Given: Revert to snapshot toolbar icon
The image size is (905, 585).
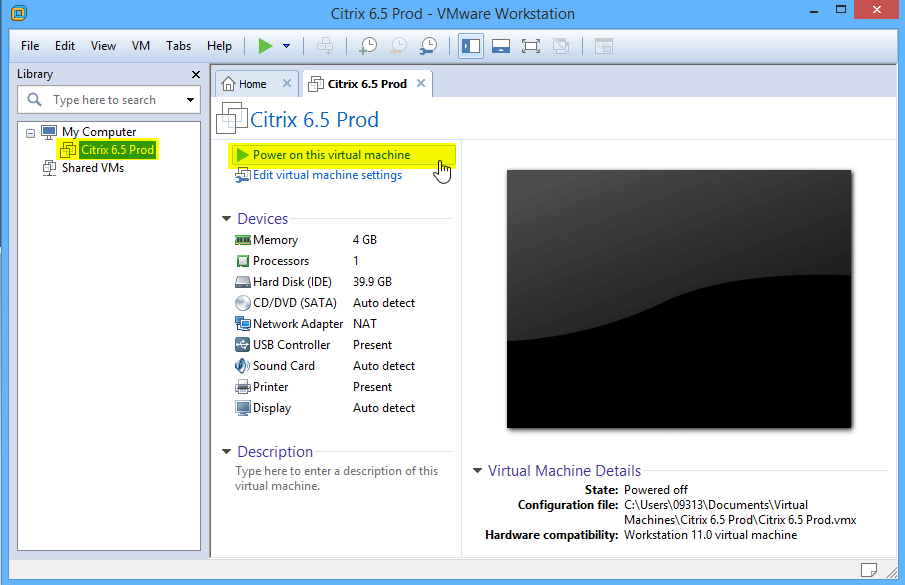Looking at the screenshot, I should tap(398, 46).
